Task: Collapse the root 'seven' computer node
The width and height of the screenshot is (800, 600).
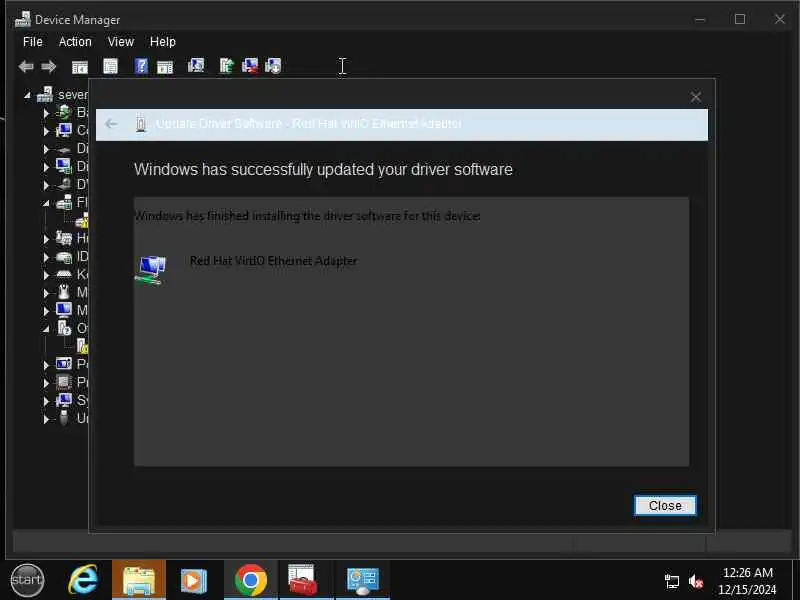Action: pyautogui.click(x=28, y=95)
